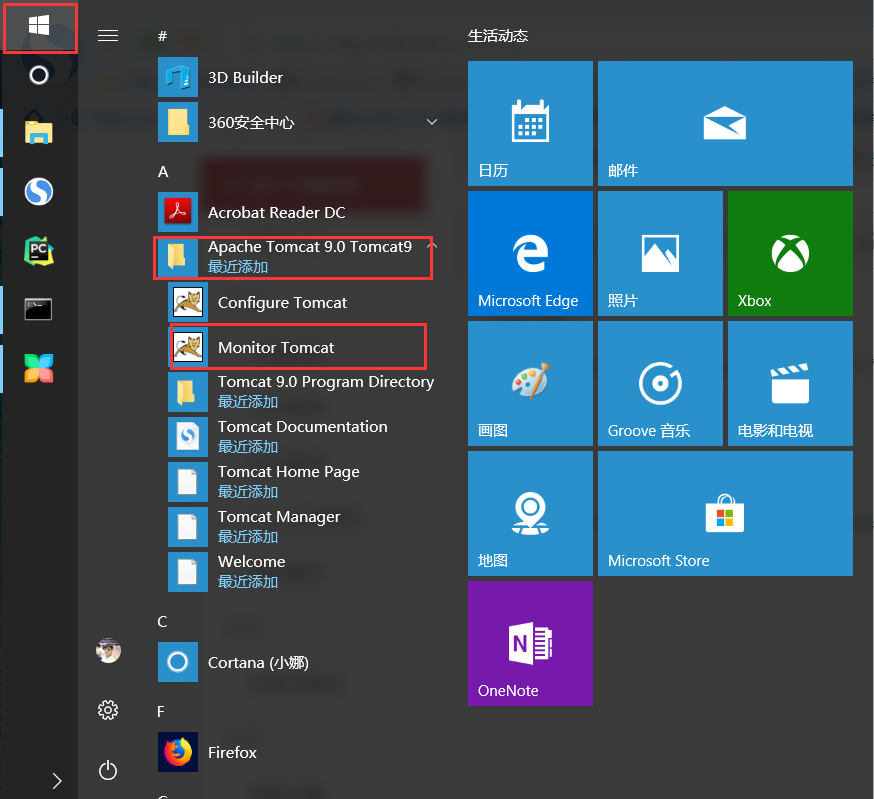
Task: Open Settings gear in Start menu
Action: [108, 710]
